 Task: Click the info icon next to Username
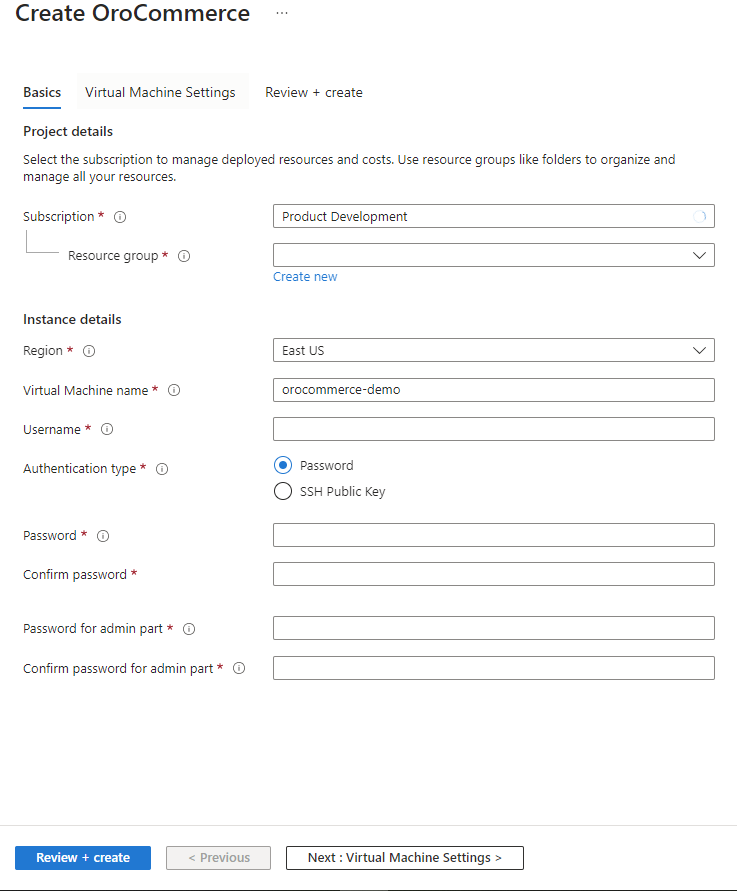[107, 430]
